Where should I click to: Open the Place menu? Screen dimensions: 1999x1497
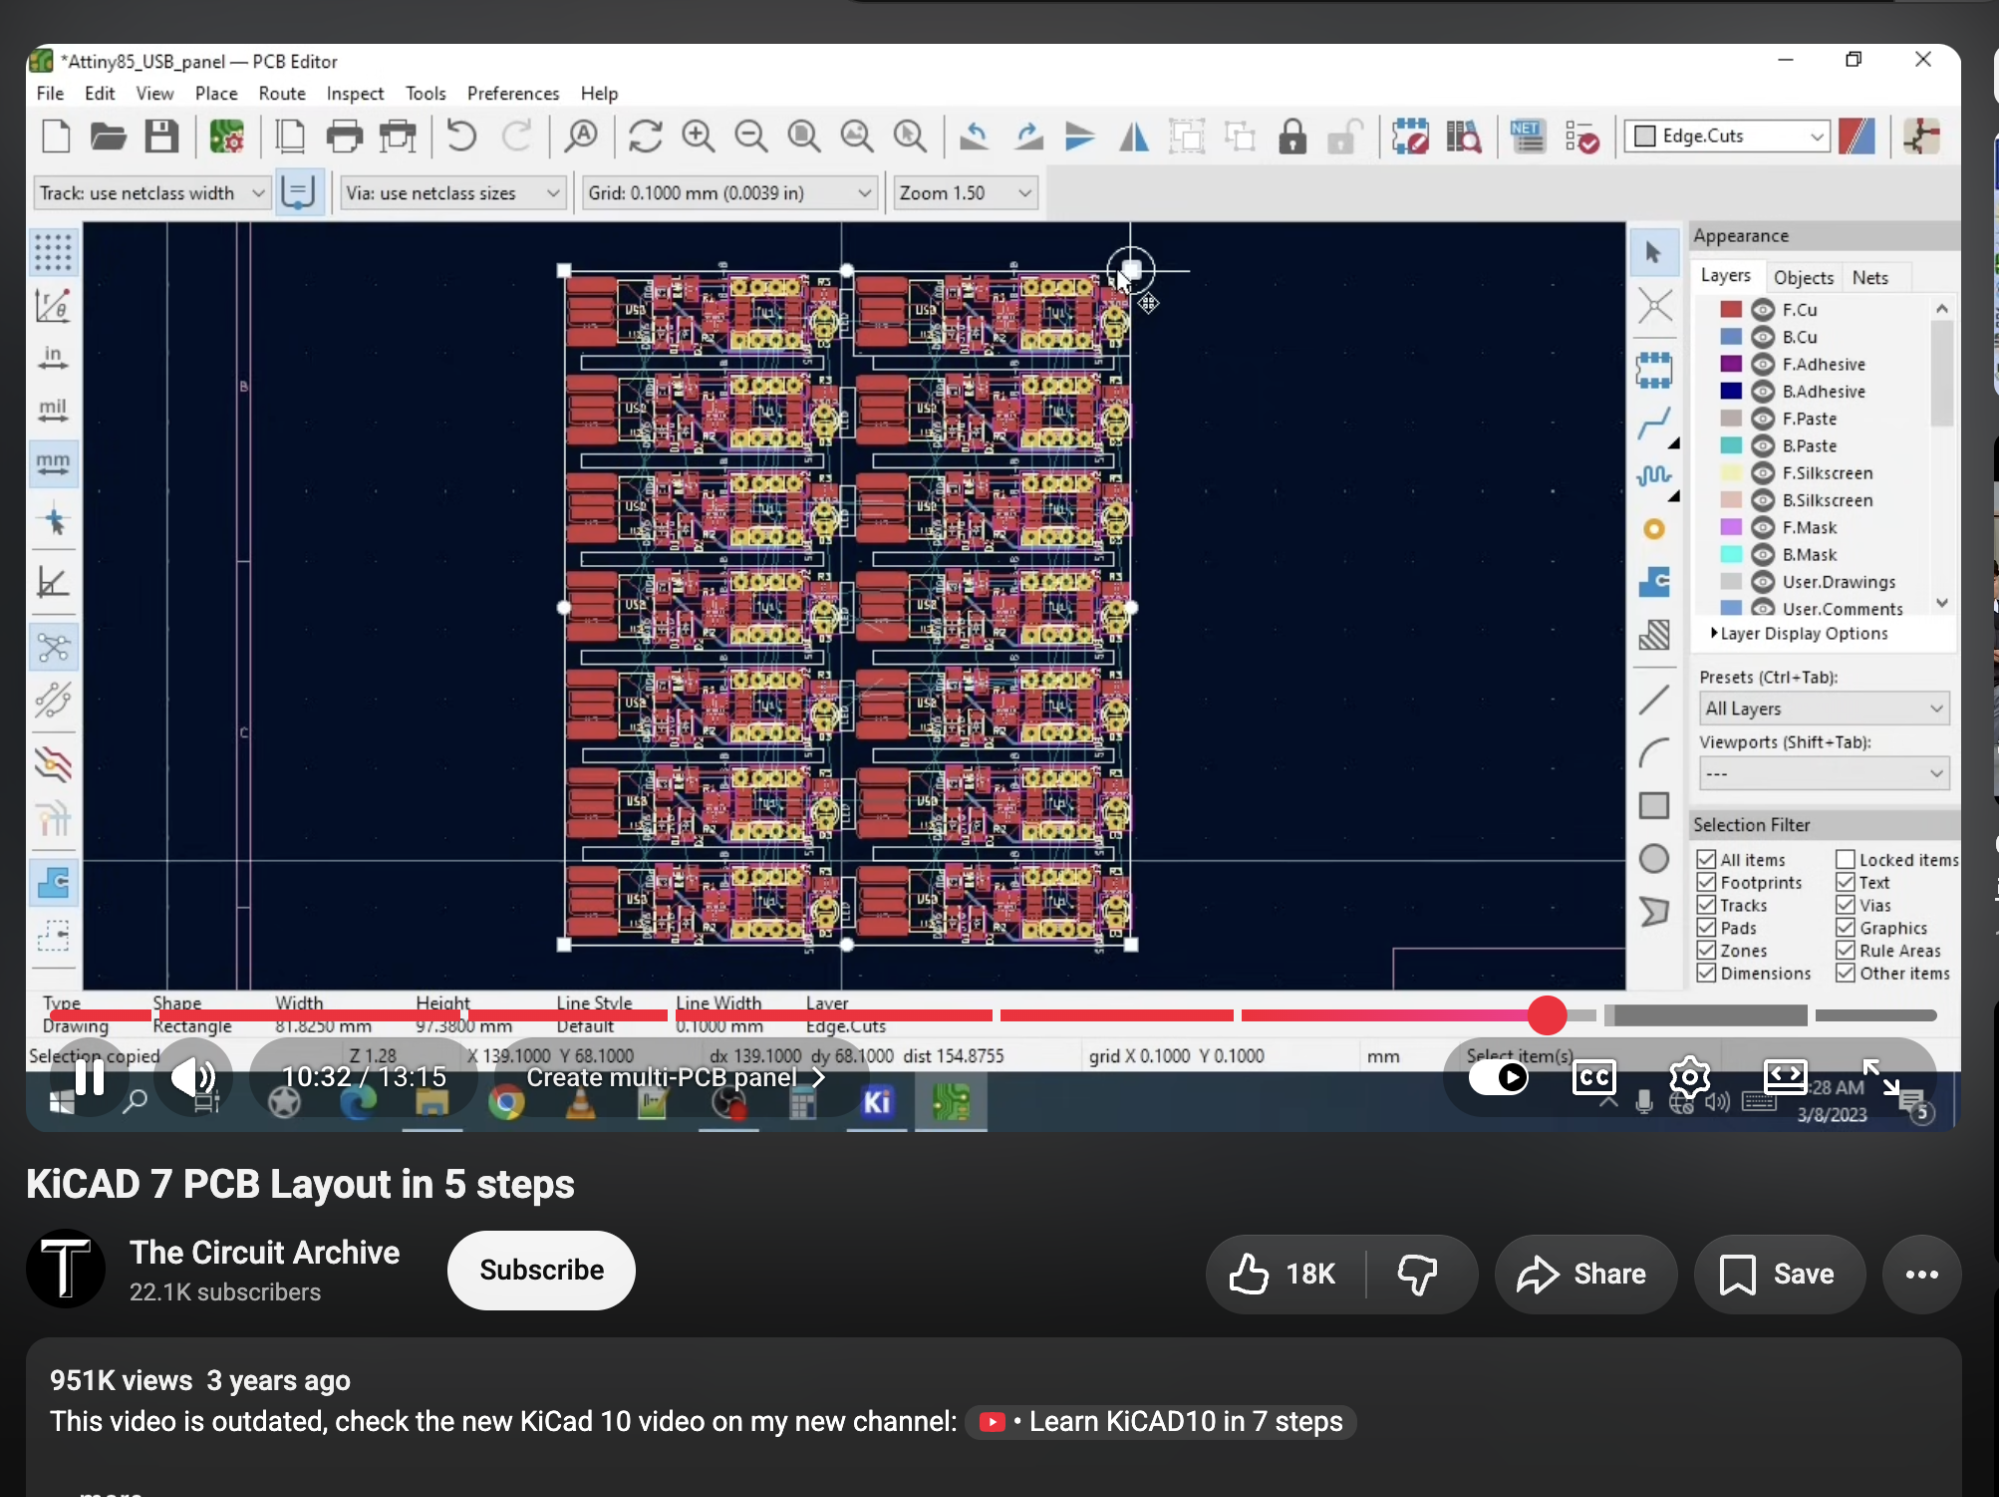click(x=216, y=93)
